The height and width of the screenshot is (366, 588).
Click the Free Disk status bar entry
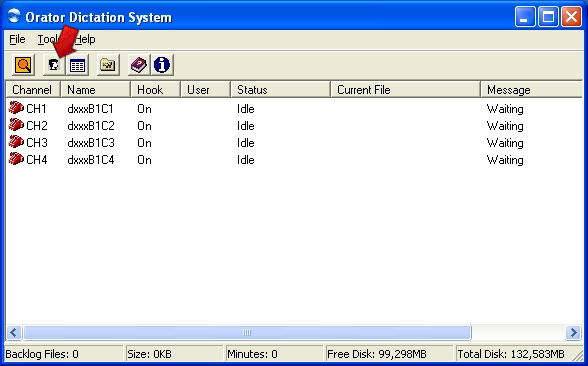(x=389, y=354)
